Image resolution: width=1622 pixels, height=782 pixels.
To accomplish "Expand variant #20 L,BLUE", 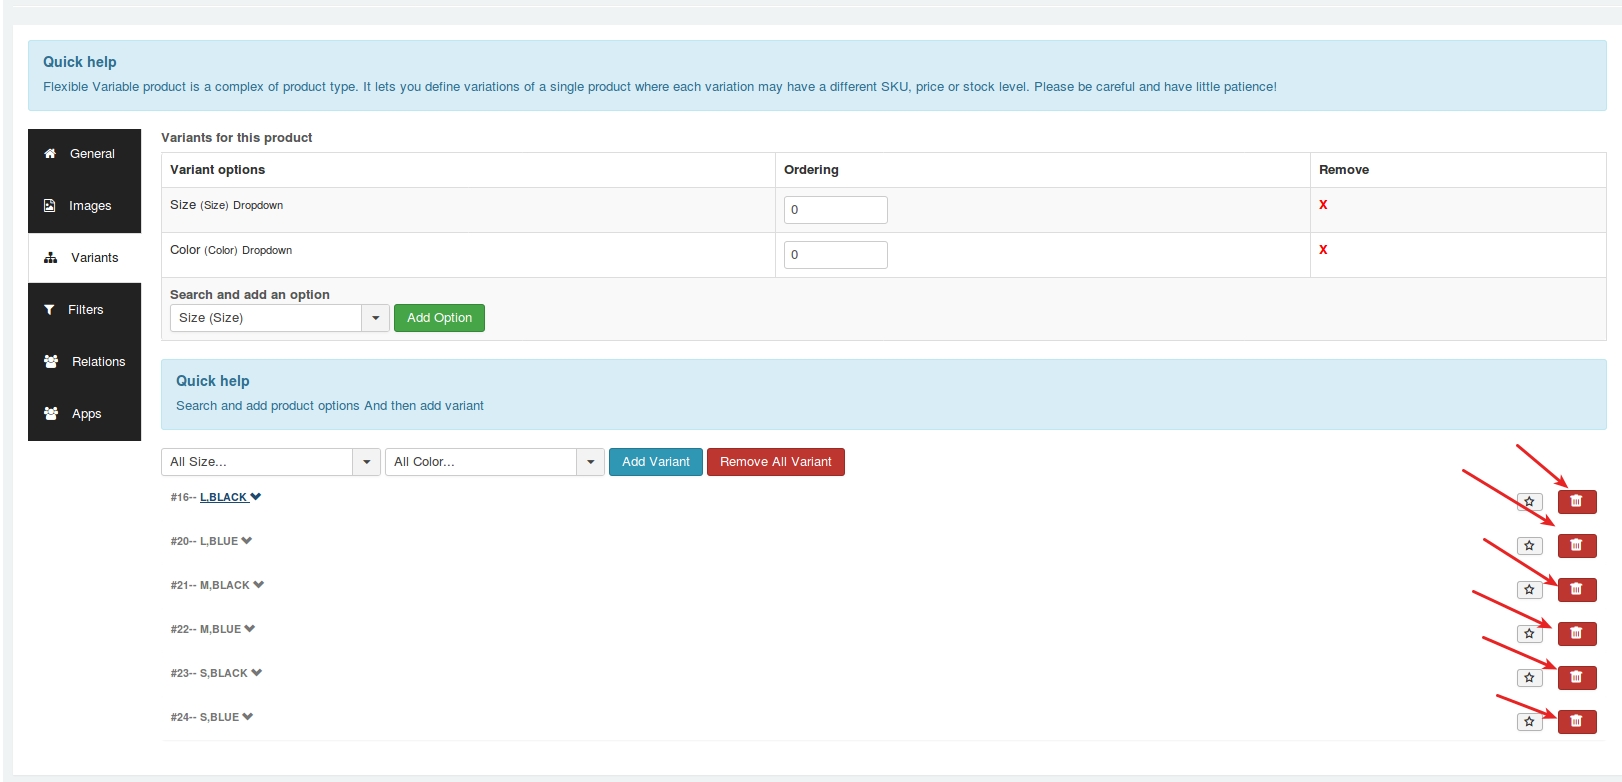I will (x=226, y=541).
